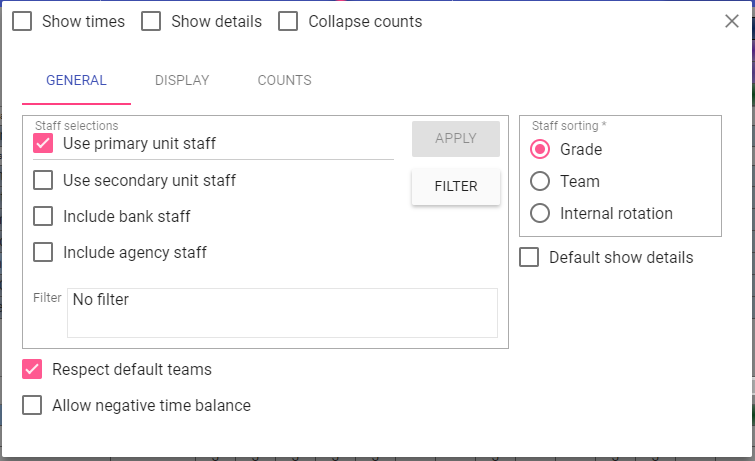Click the No filter text field
Screen dimensions: 755x461
tap(282, 313)
